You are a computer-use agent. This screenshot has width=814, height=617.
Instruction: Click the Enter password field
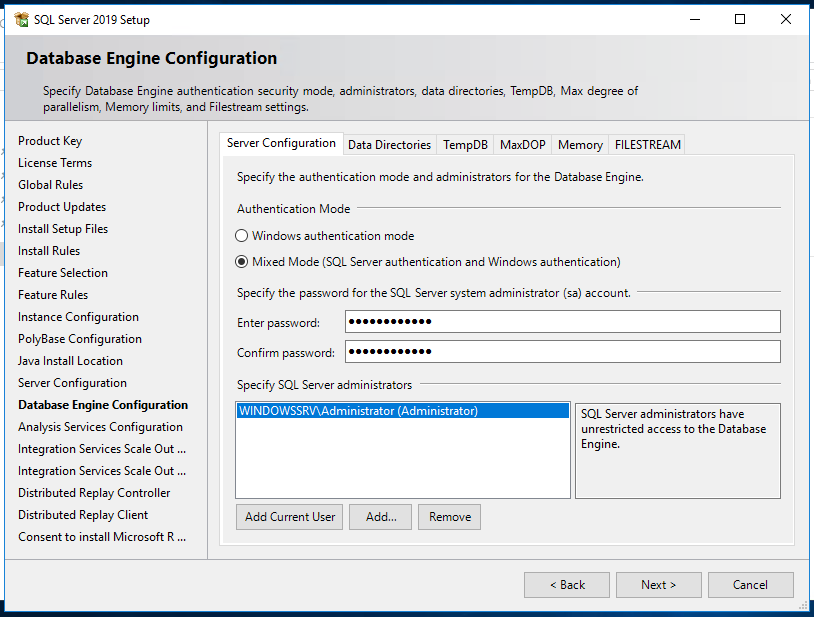(x=563, y=322)
